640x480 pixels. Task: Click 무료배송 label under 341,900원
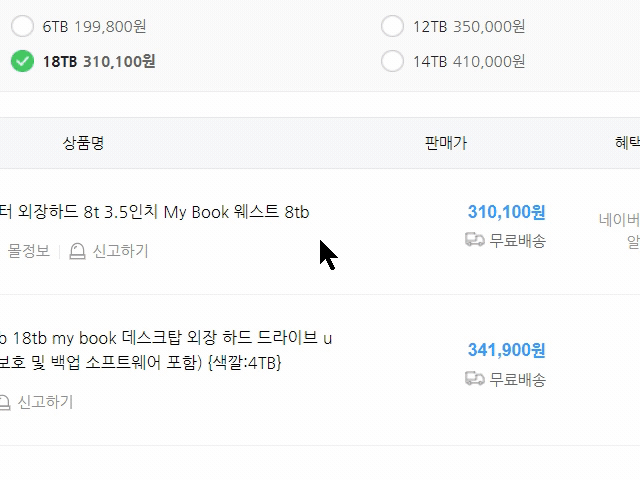[x=518, y=379]
